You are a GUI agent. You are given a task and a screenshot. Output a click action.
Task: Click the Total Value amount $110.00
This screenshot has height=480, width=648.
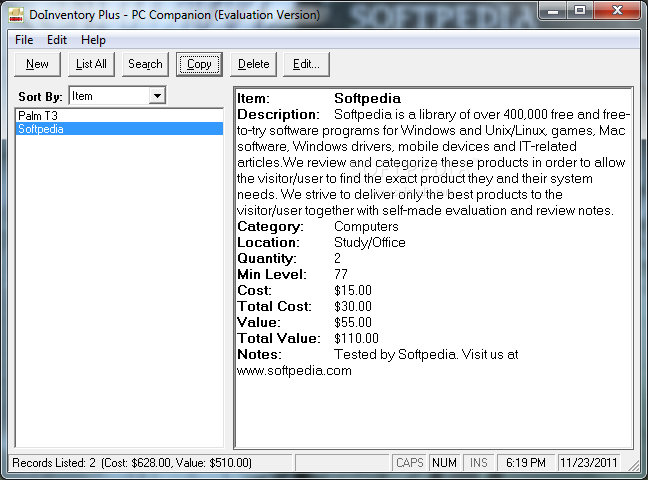[x=356, y=338]
